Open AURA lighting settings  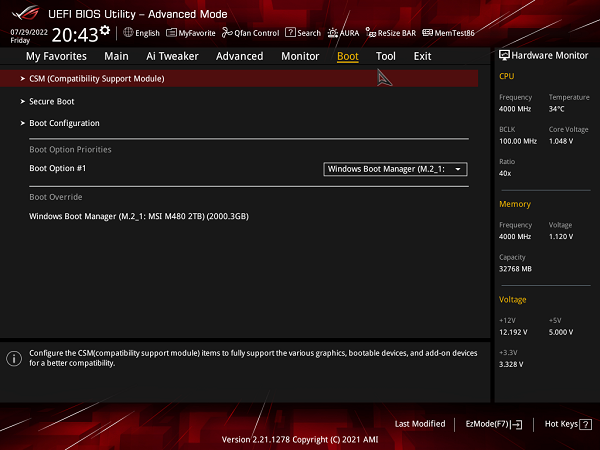pos(333,33)
